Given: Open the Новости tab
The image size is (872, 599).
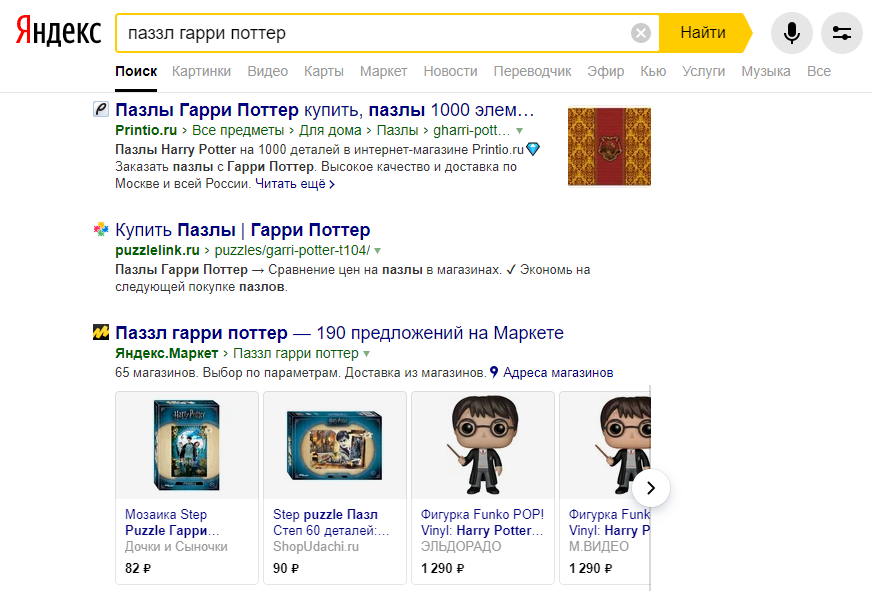Looking at the screenshot, I should (450, 71).
